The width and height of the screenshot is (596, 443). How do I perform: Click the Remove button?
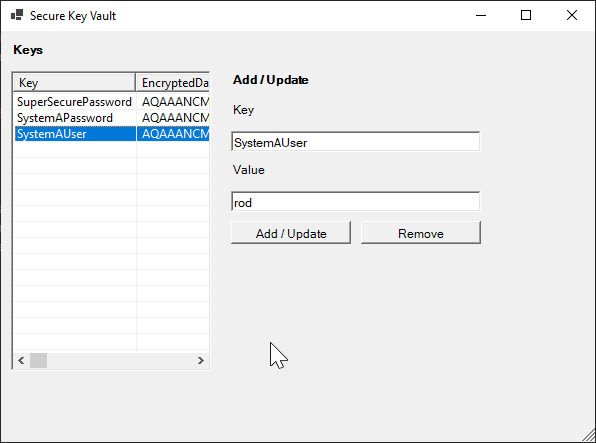(x=420, y=233)
